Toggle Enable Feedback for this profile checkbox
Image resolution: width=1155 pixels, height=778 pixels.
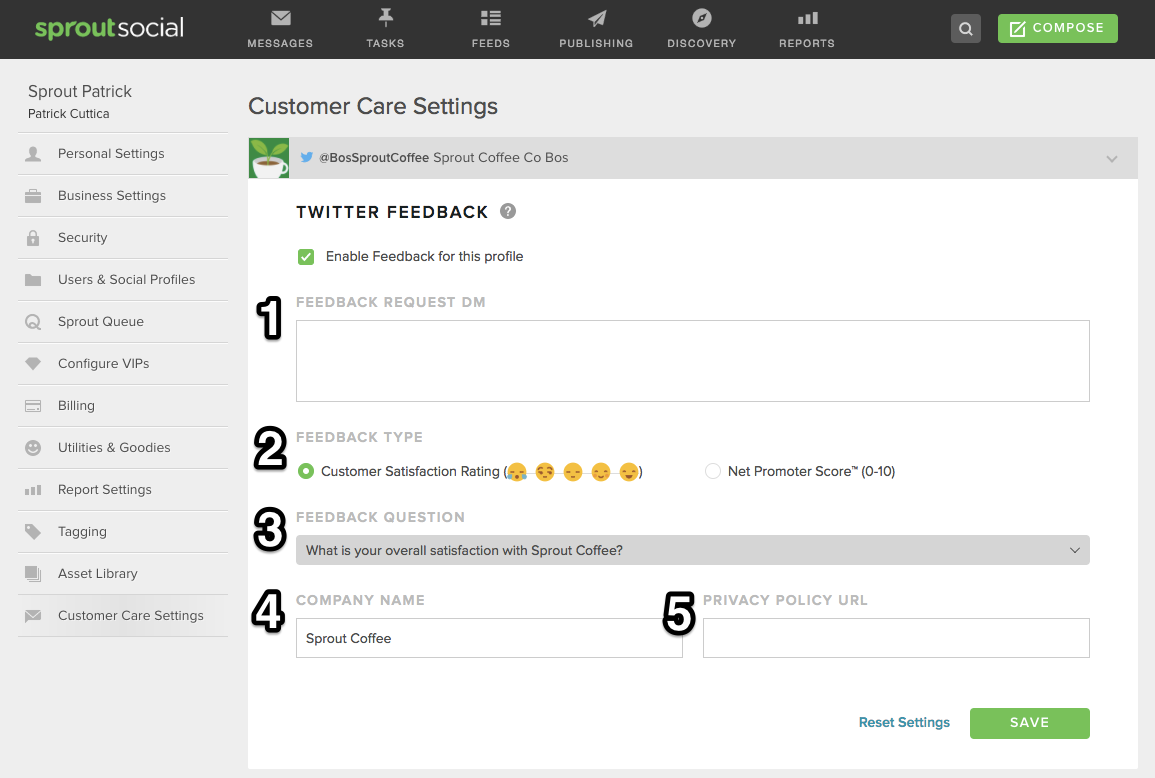pyautogui.click(x=306, y=256)
